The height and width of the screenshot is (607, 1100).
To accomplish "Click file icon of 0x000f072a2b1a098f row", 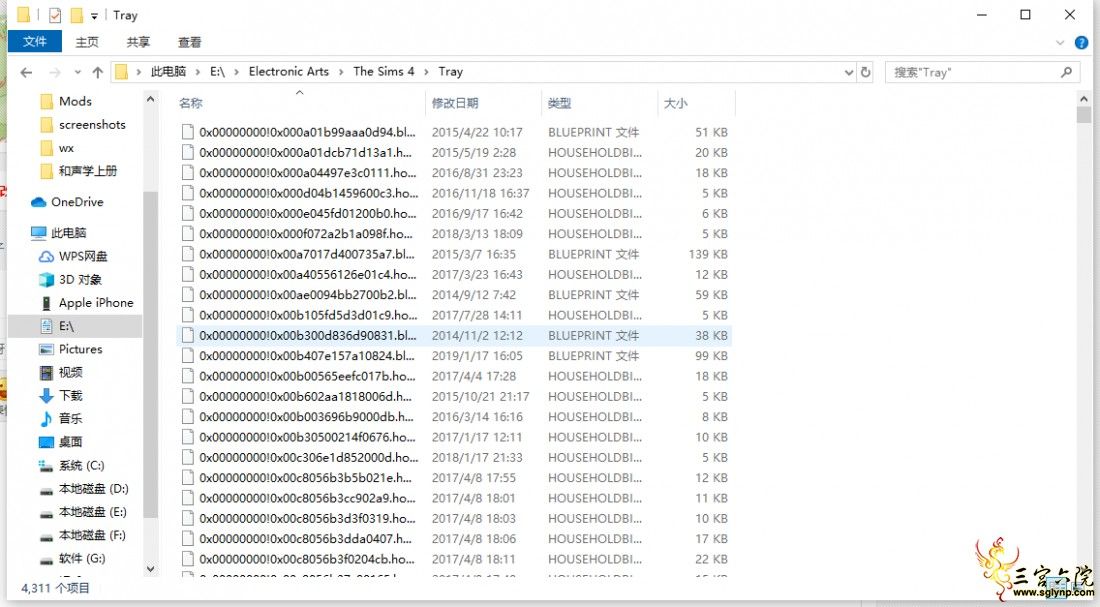I will 187,234.
